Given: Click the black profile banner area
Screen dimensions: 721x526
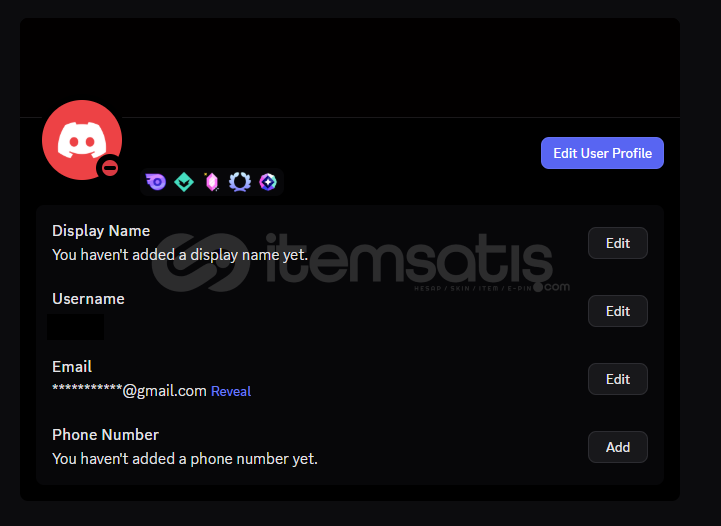Looking at the screenshot, I should tap(349, 68).
